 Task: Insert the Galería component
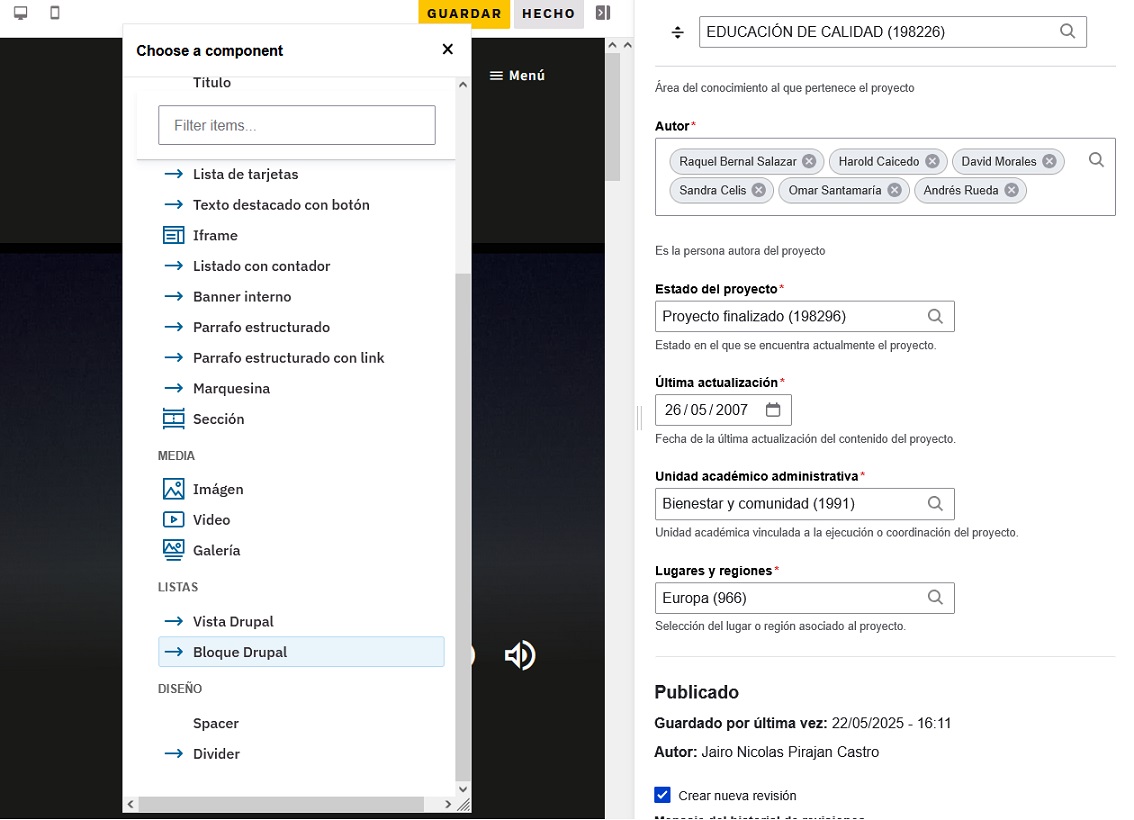click(x=216, y=551)
